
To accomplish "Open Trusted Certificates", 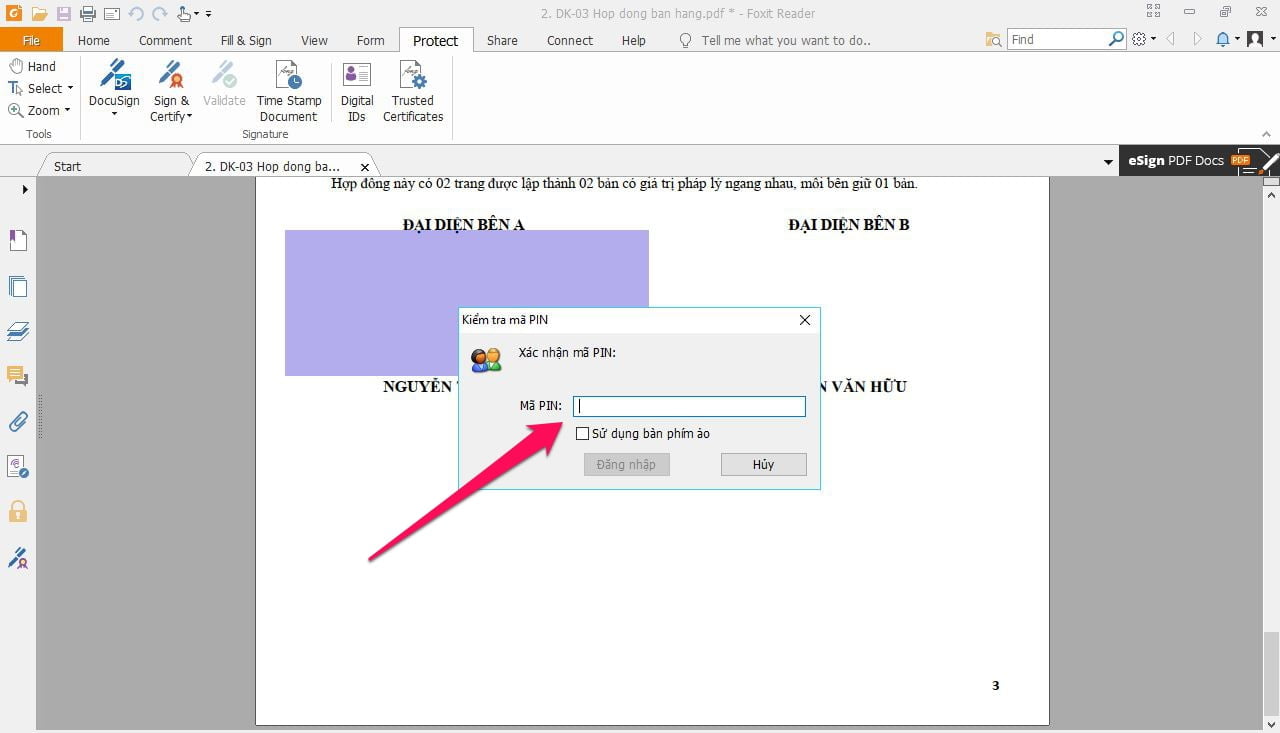I will [412, 90].
